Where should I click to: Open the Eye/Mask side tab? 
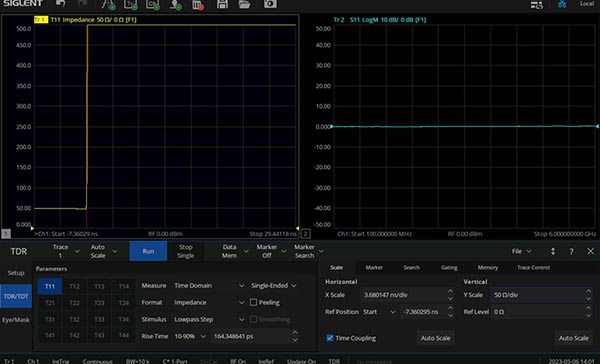[16, 320]
